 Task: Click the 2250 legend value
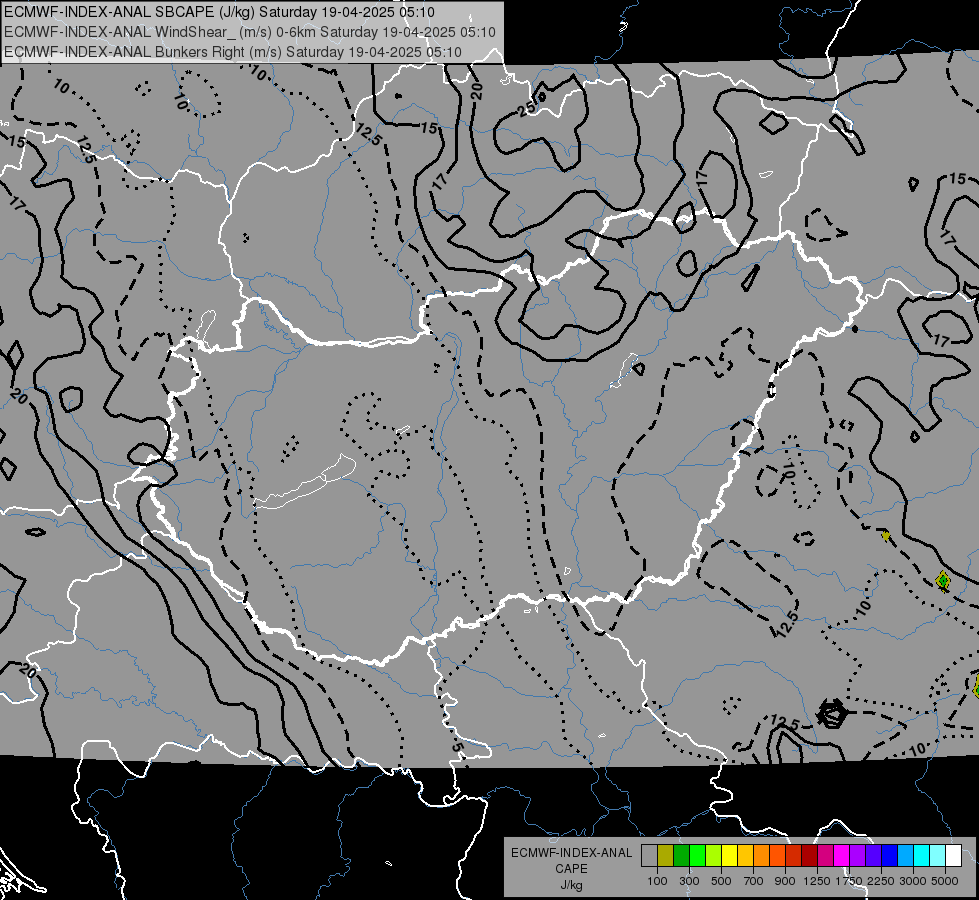click(x=881, y=881)
